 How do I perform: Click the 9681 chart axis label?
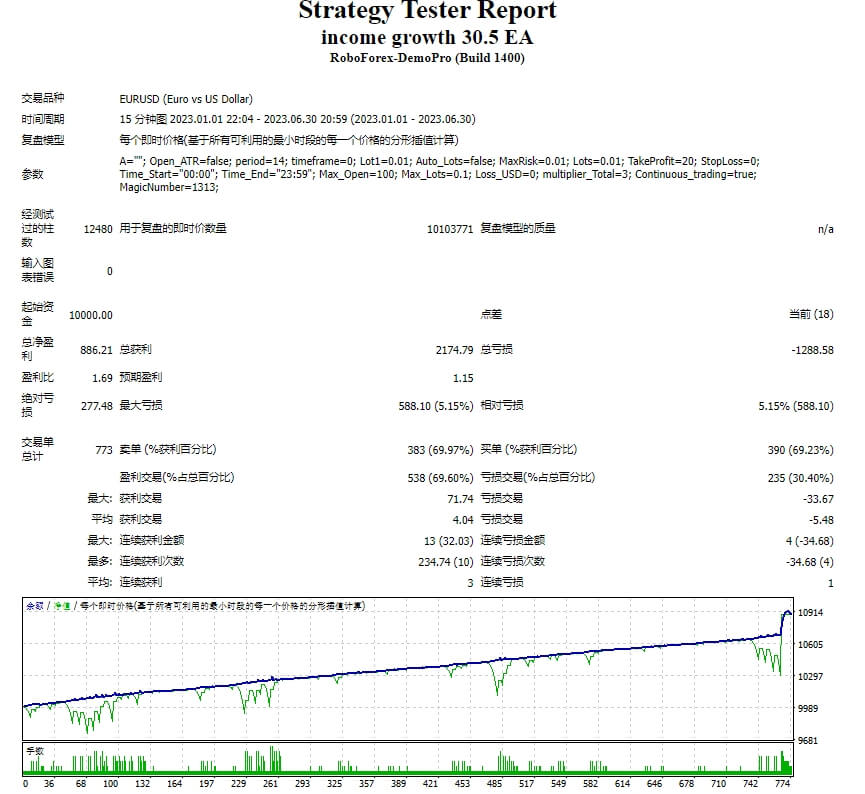coord(808,740)
